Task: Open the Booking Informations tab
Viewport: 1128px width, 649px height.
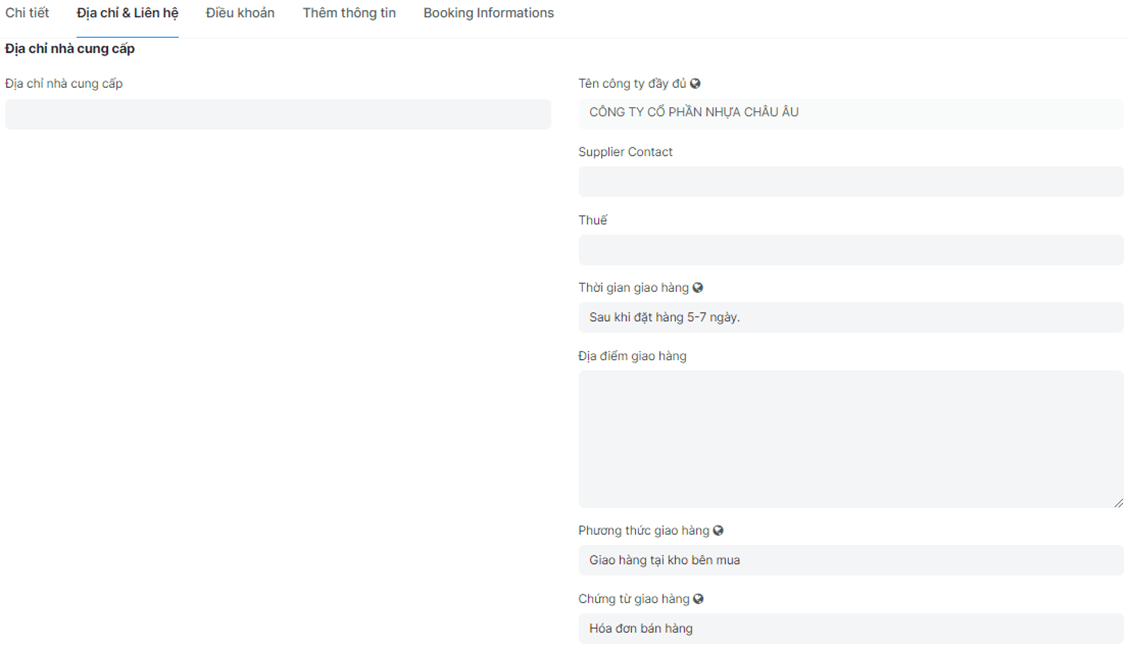Action: coord(488,13)
